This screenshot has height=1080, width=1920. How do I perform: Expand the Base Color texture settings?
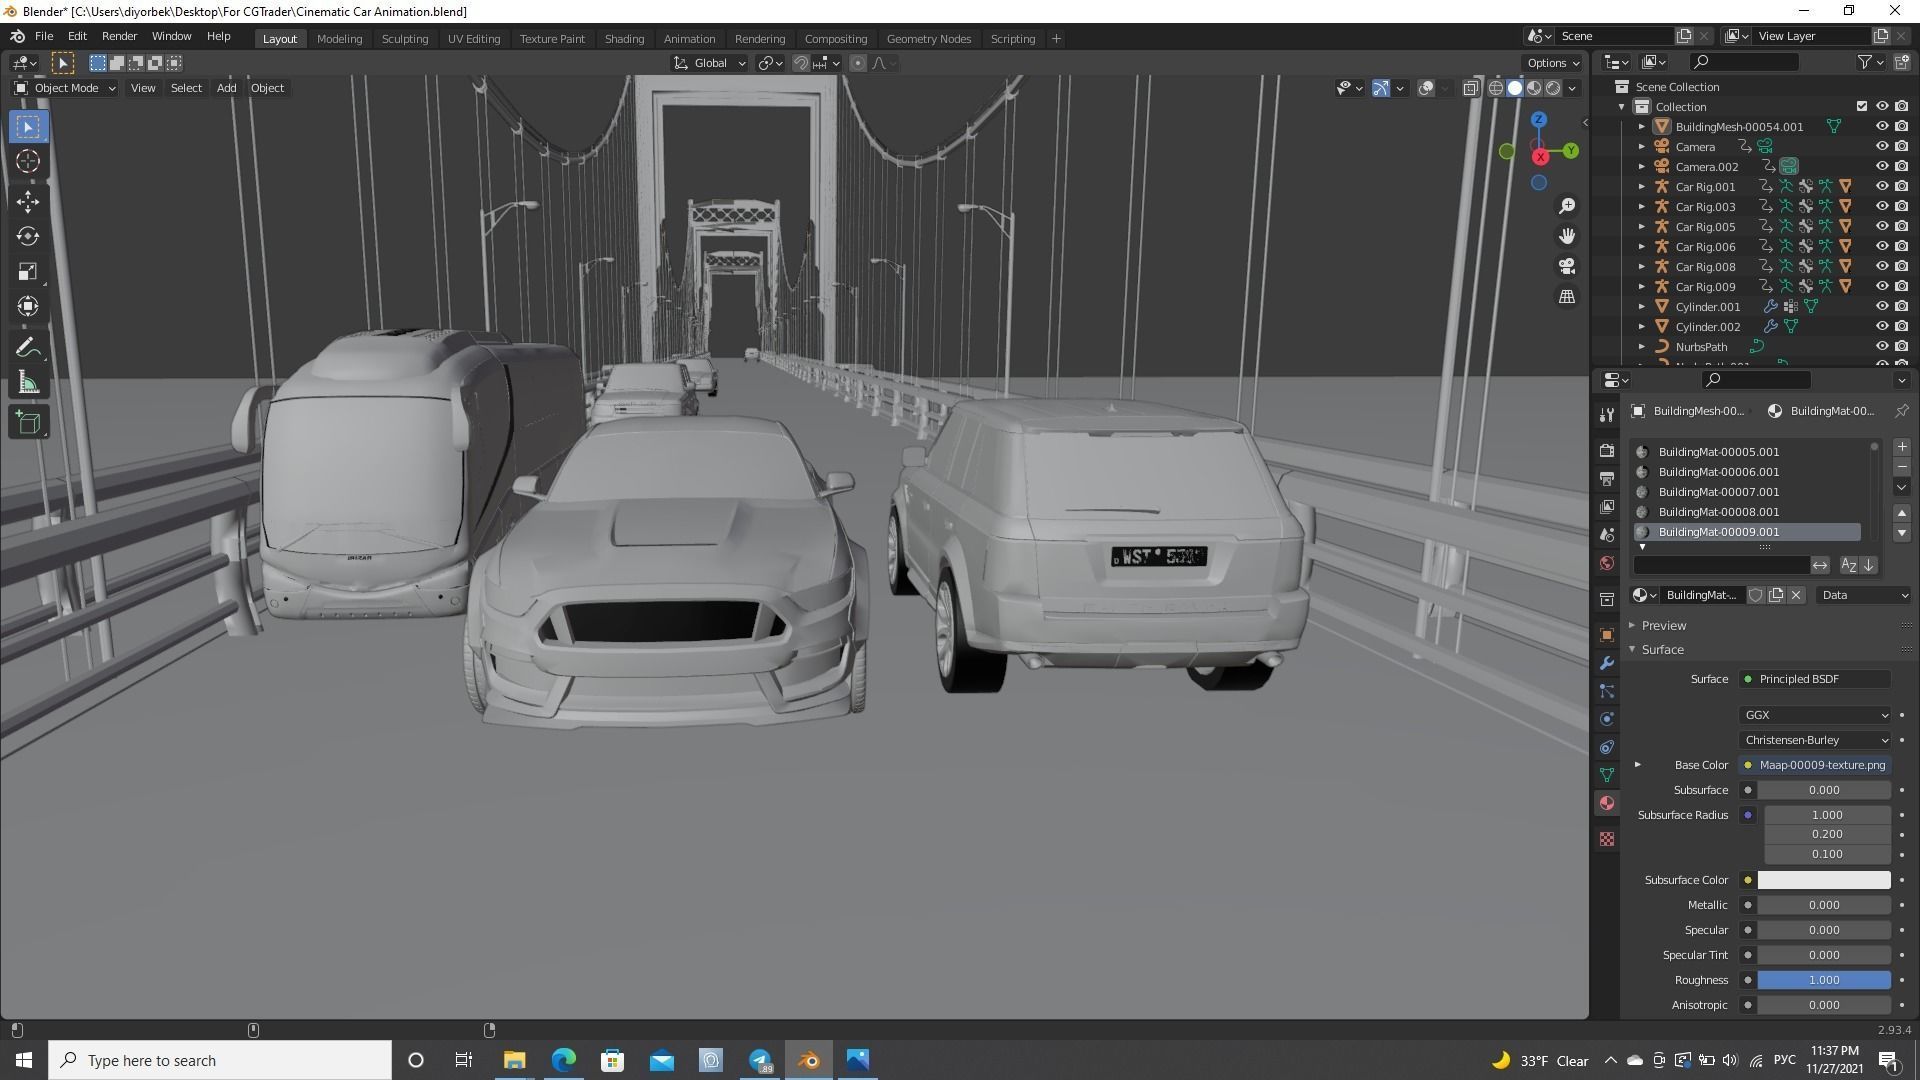tap(1637, 765)
